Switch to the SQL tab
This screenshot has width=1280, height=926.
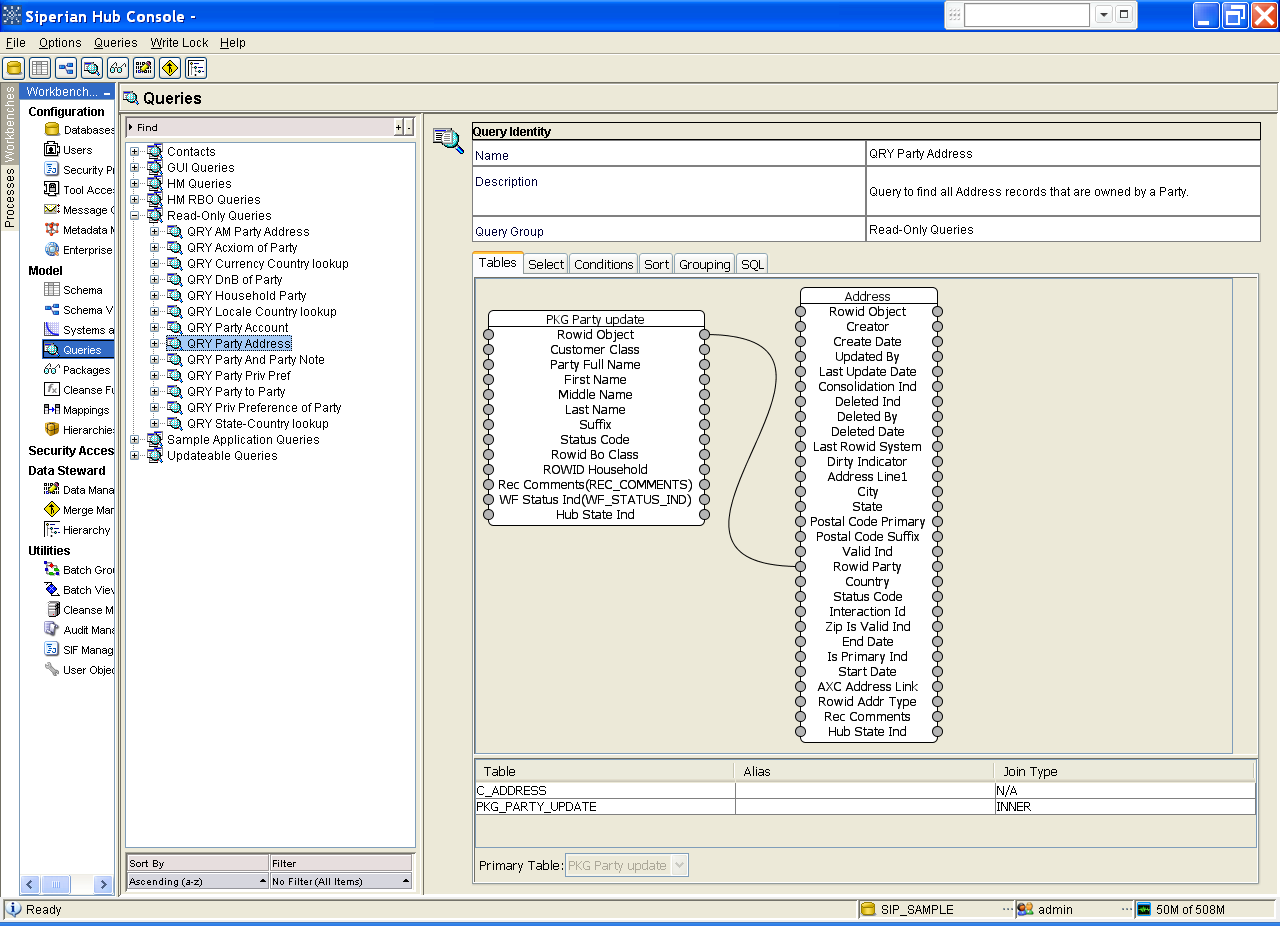tap(751, 263)
